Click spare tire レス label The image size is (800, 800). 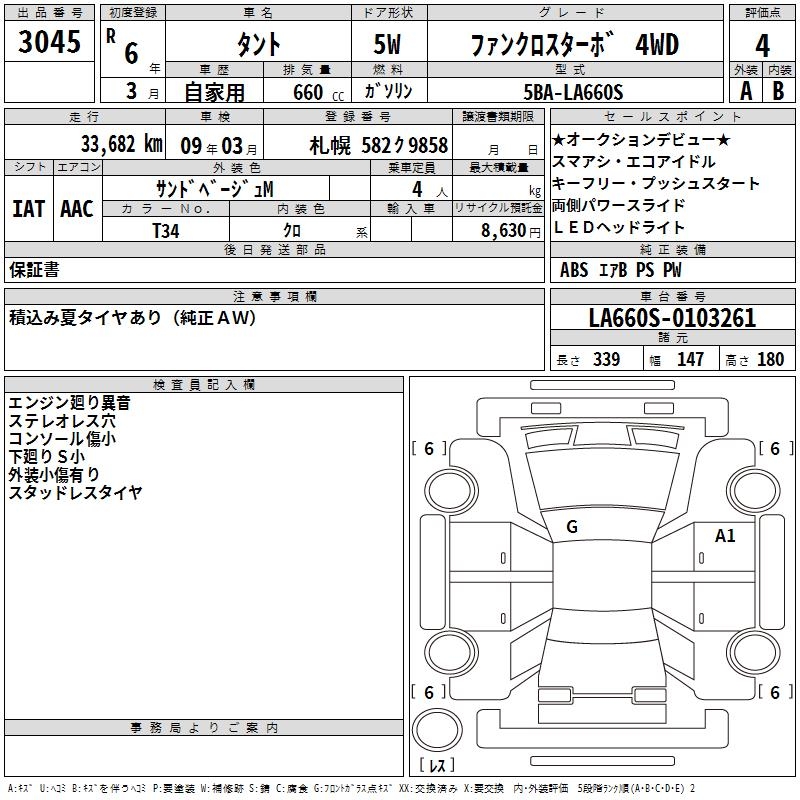click(x=437, y=764)
